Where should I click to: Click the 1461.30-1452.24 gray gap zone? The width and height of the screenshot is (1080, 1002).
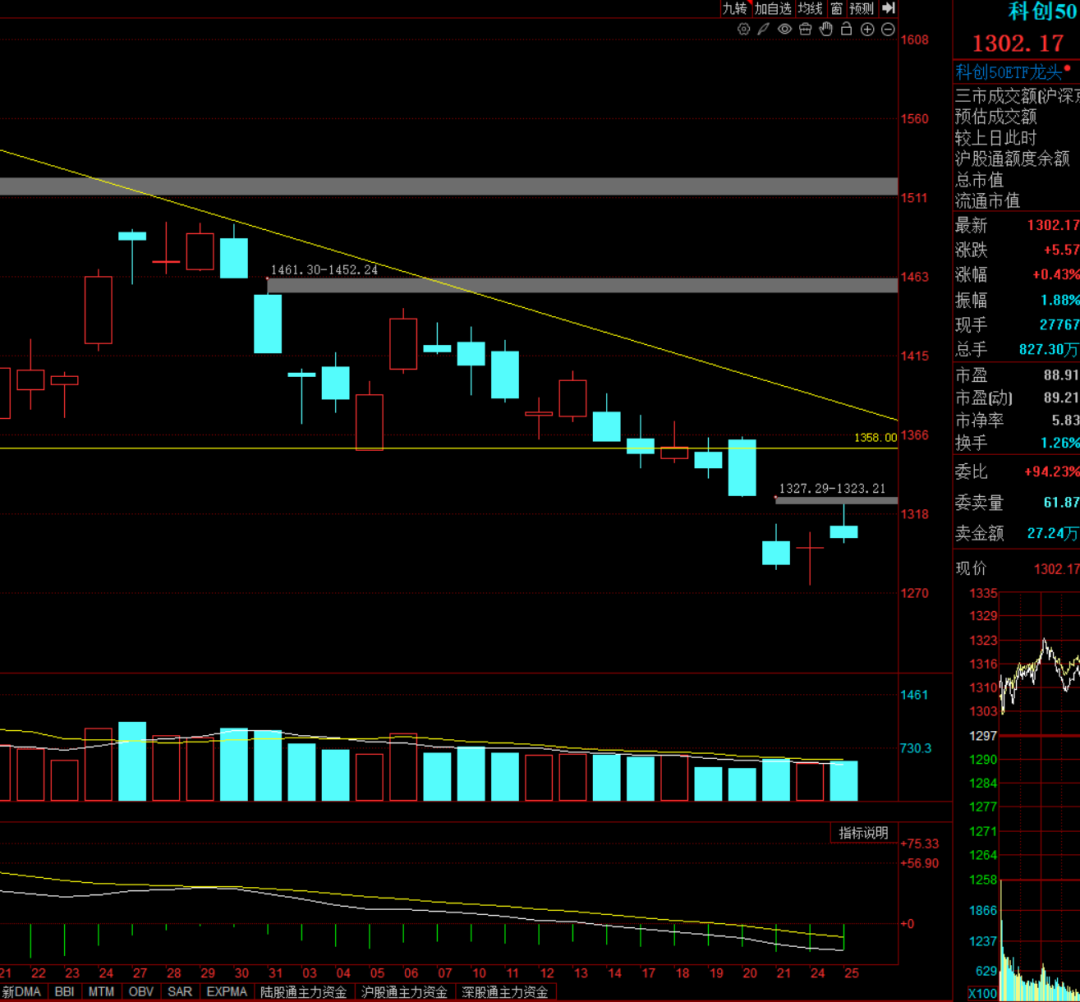tap(582, 285)
